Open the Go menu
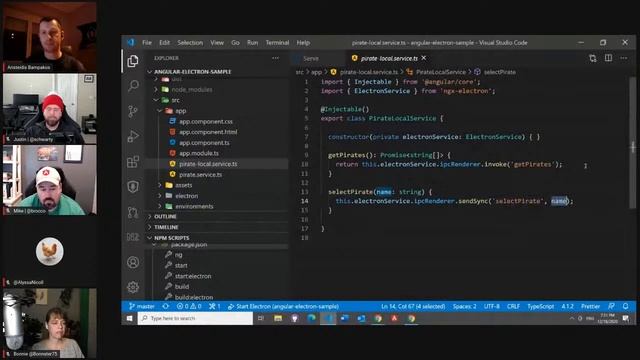Screen dimensions: 640x360 tap(236, 42)
